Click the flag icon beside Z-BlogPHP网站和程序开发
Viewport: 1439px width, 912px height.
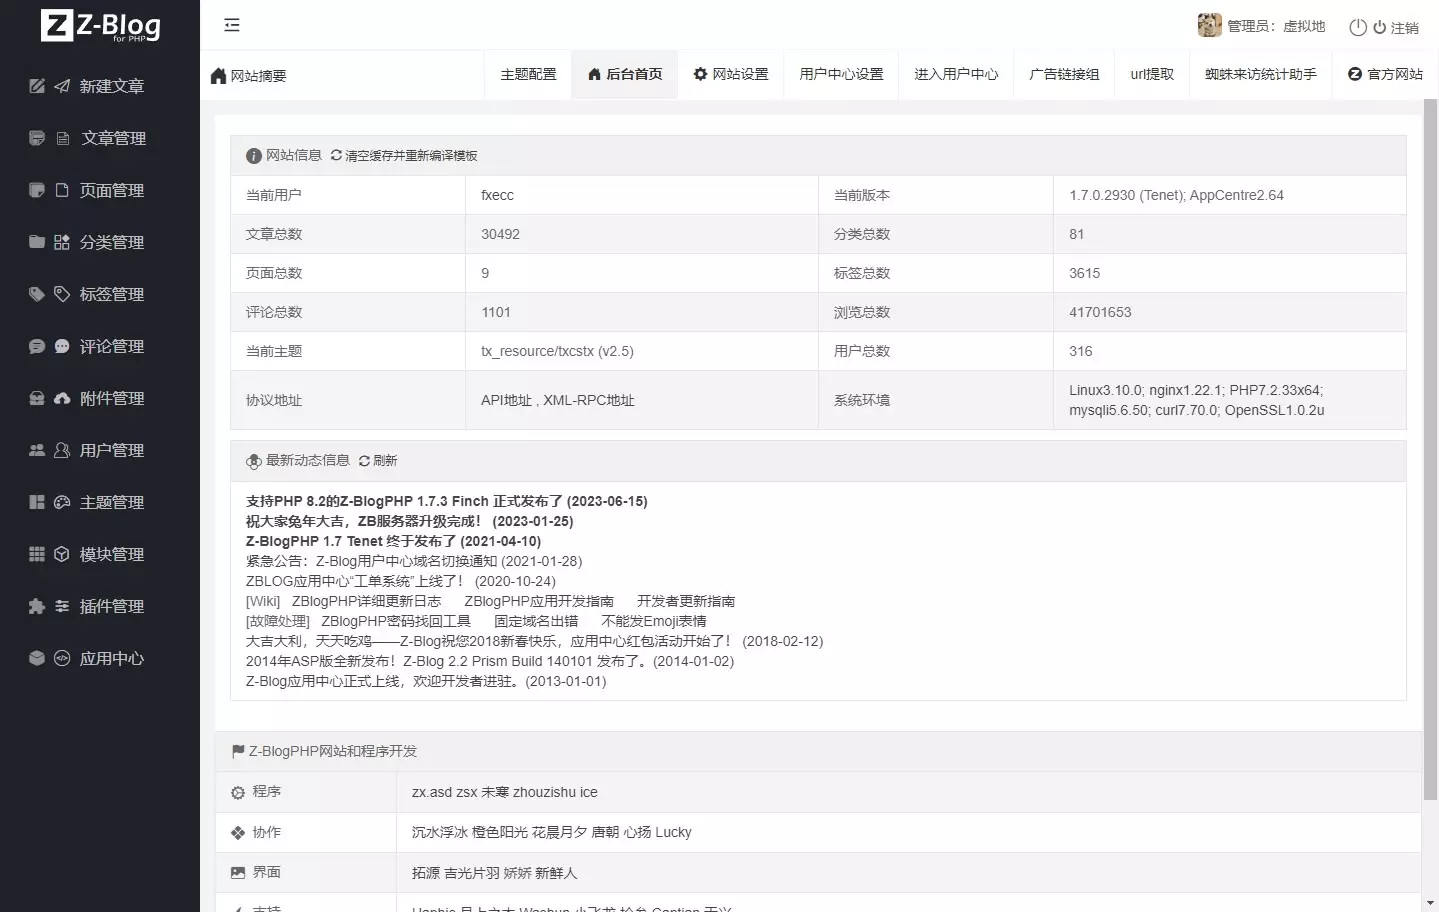238,751
